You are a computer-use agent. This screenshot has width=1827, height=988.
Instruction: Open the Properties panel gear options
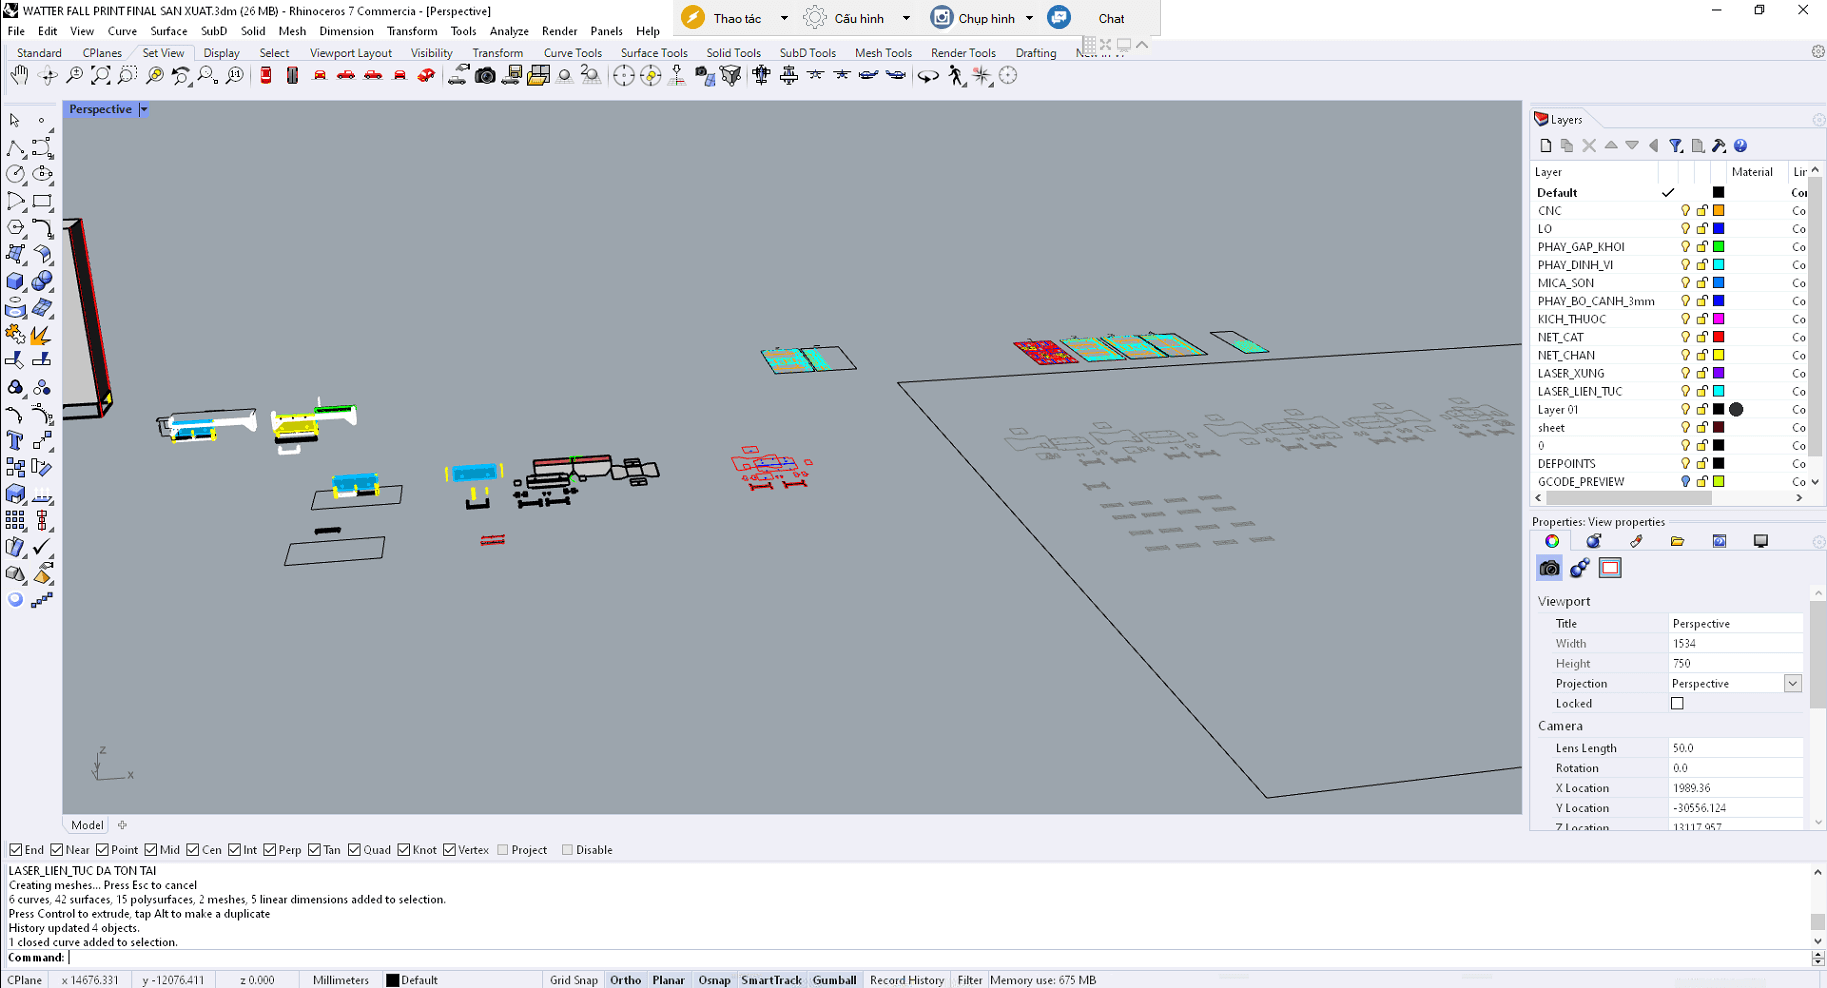pyautogui.click(x=1819, y=542)
